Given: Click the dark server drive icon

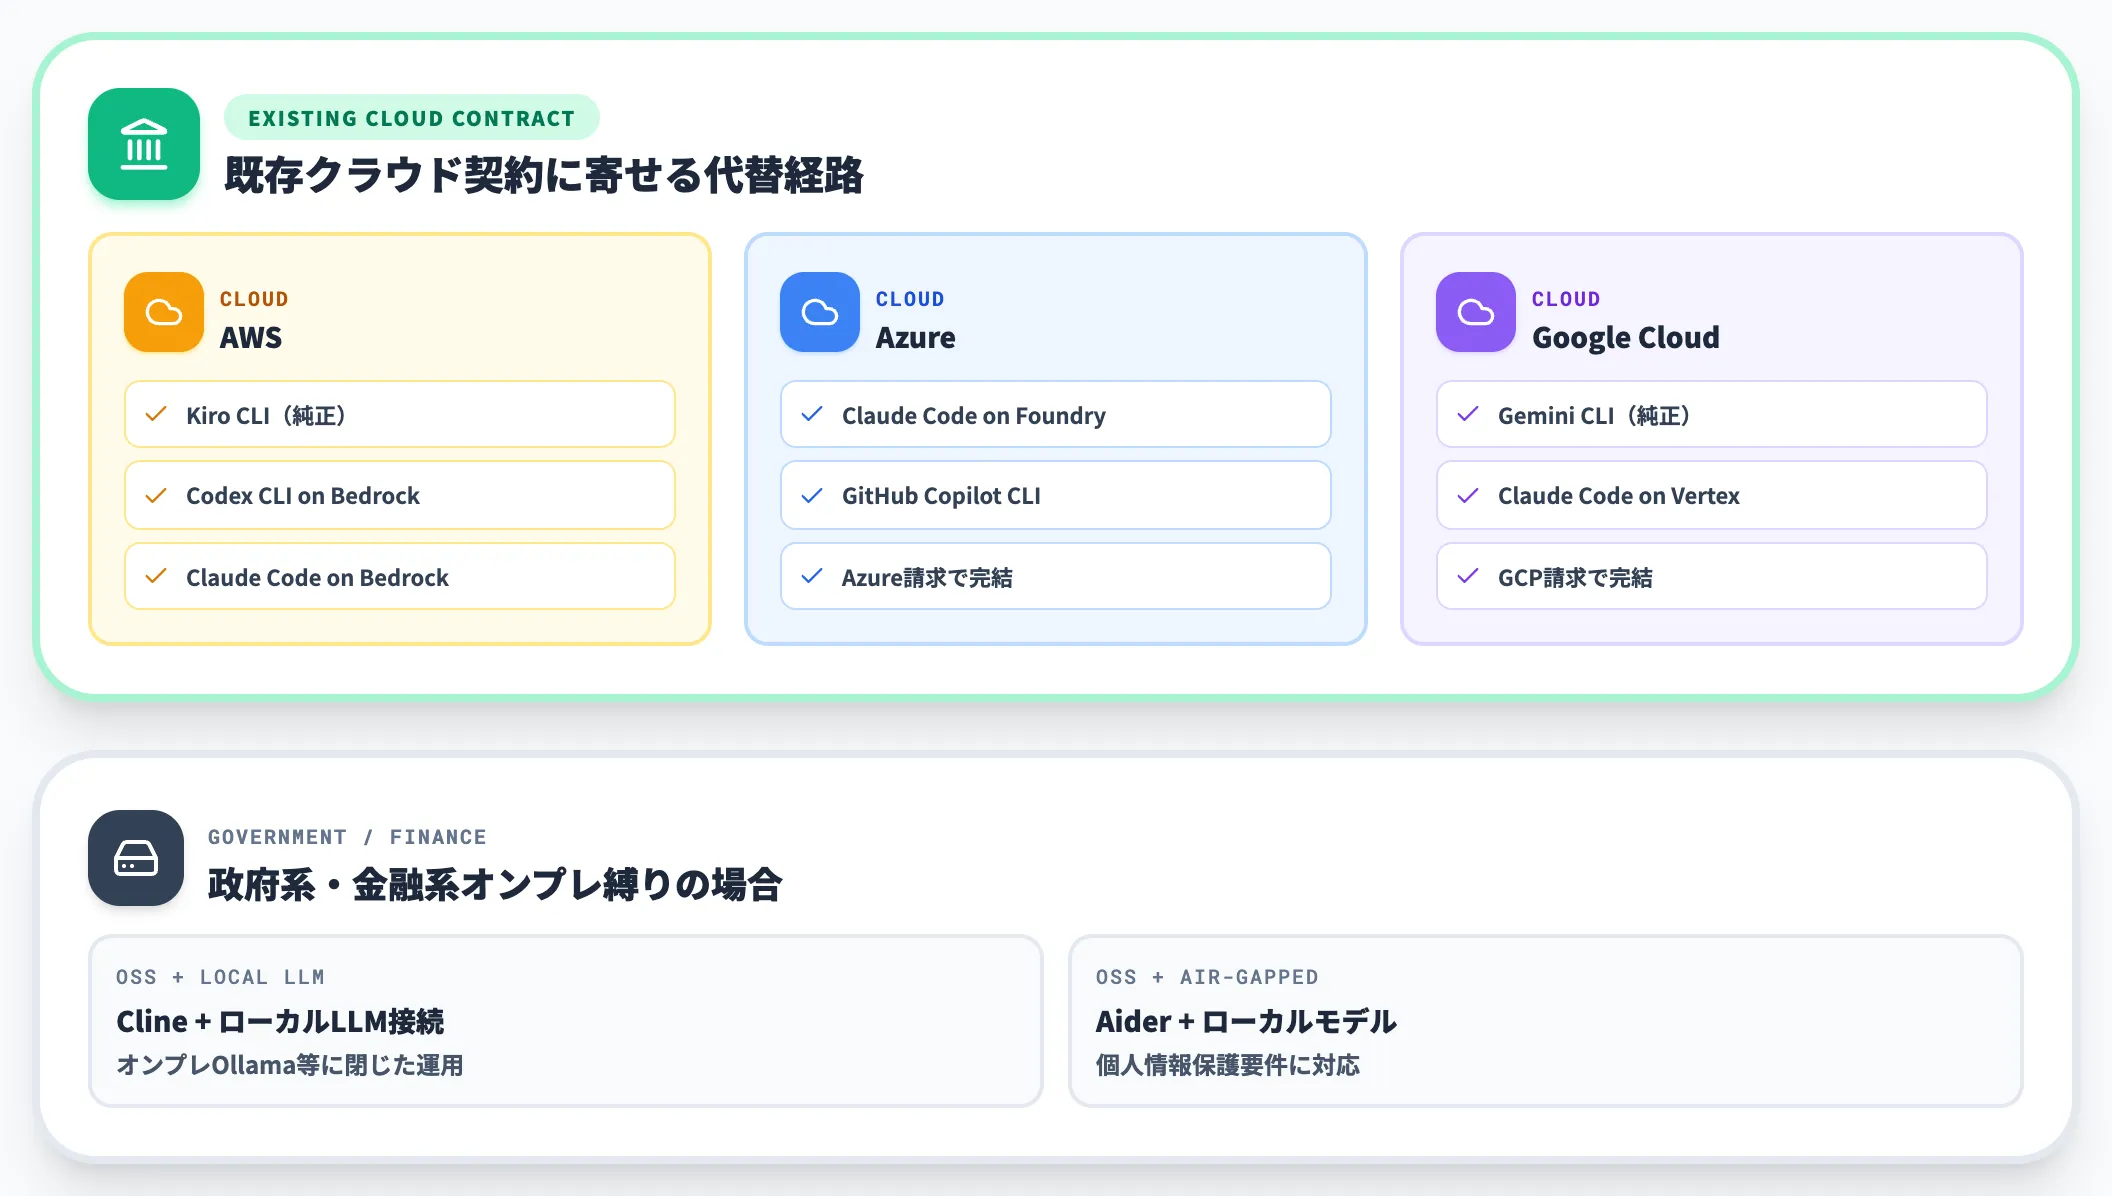Looking at the screenshot, I should (x=136, y=858).
